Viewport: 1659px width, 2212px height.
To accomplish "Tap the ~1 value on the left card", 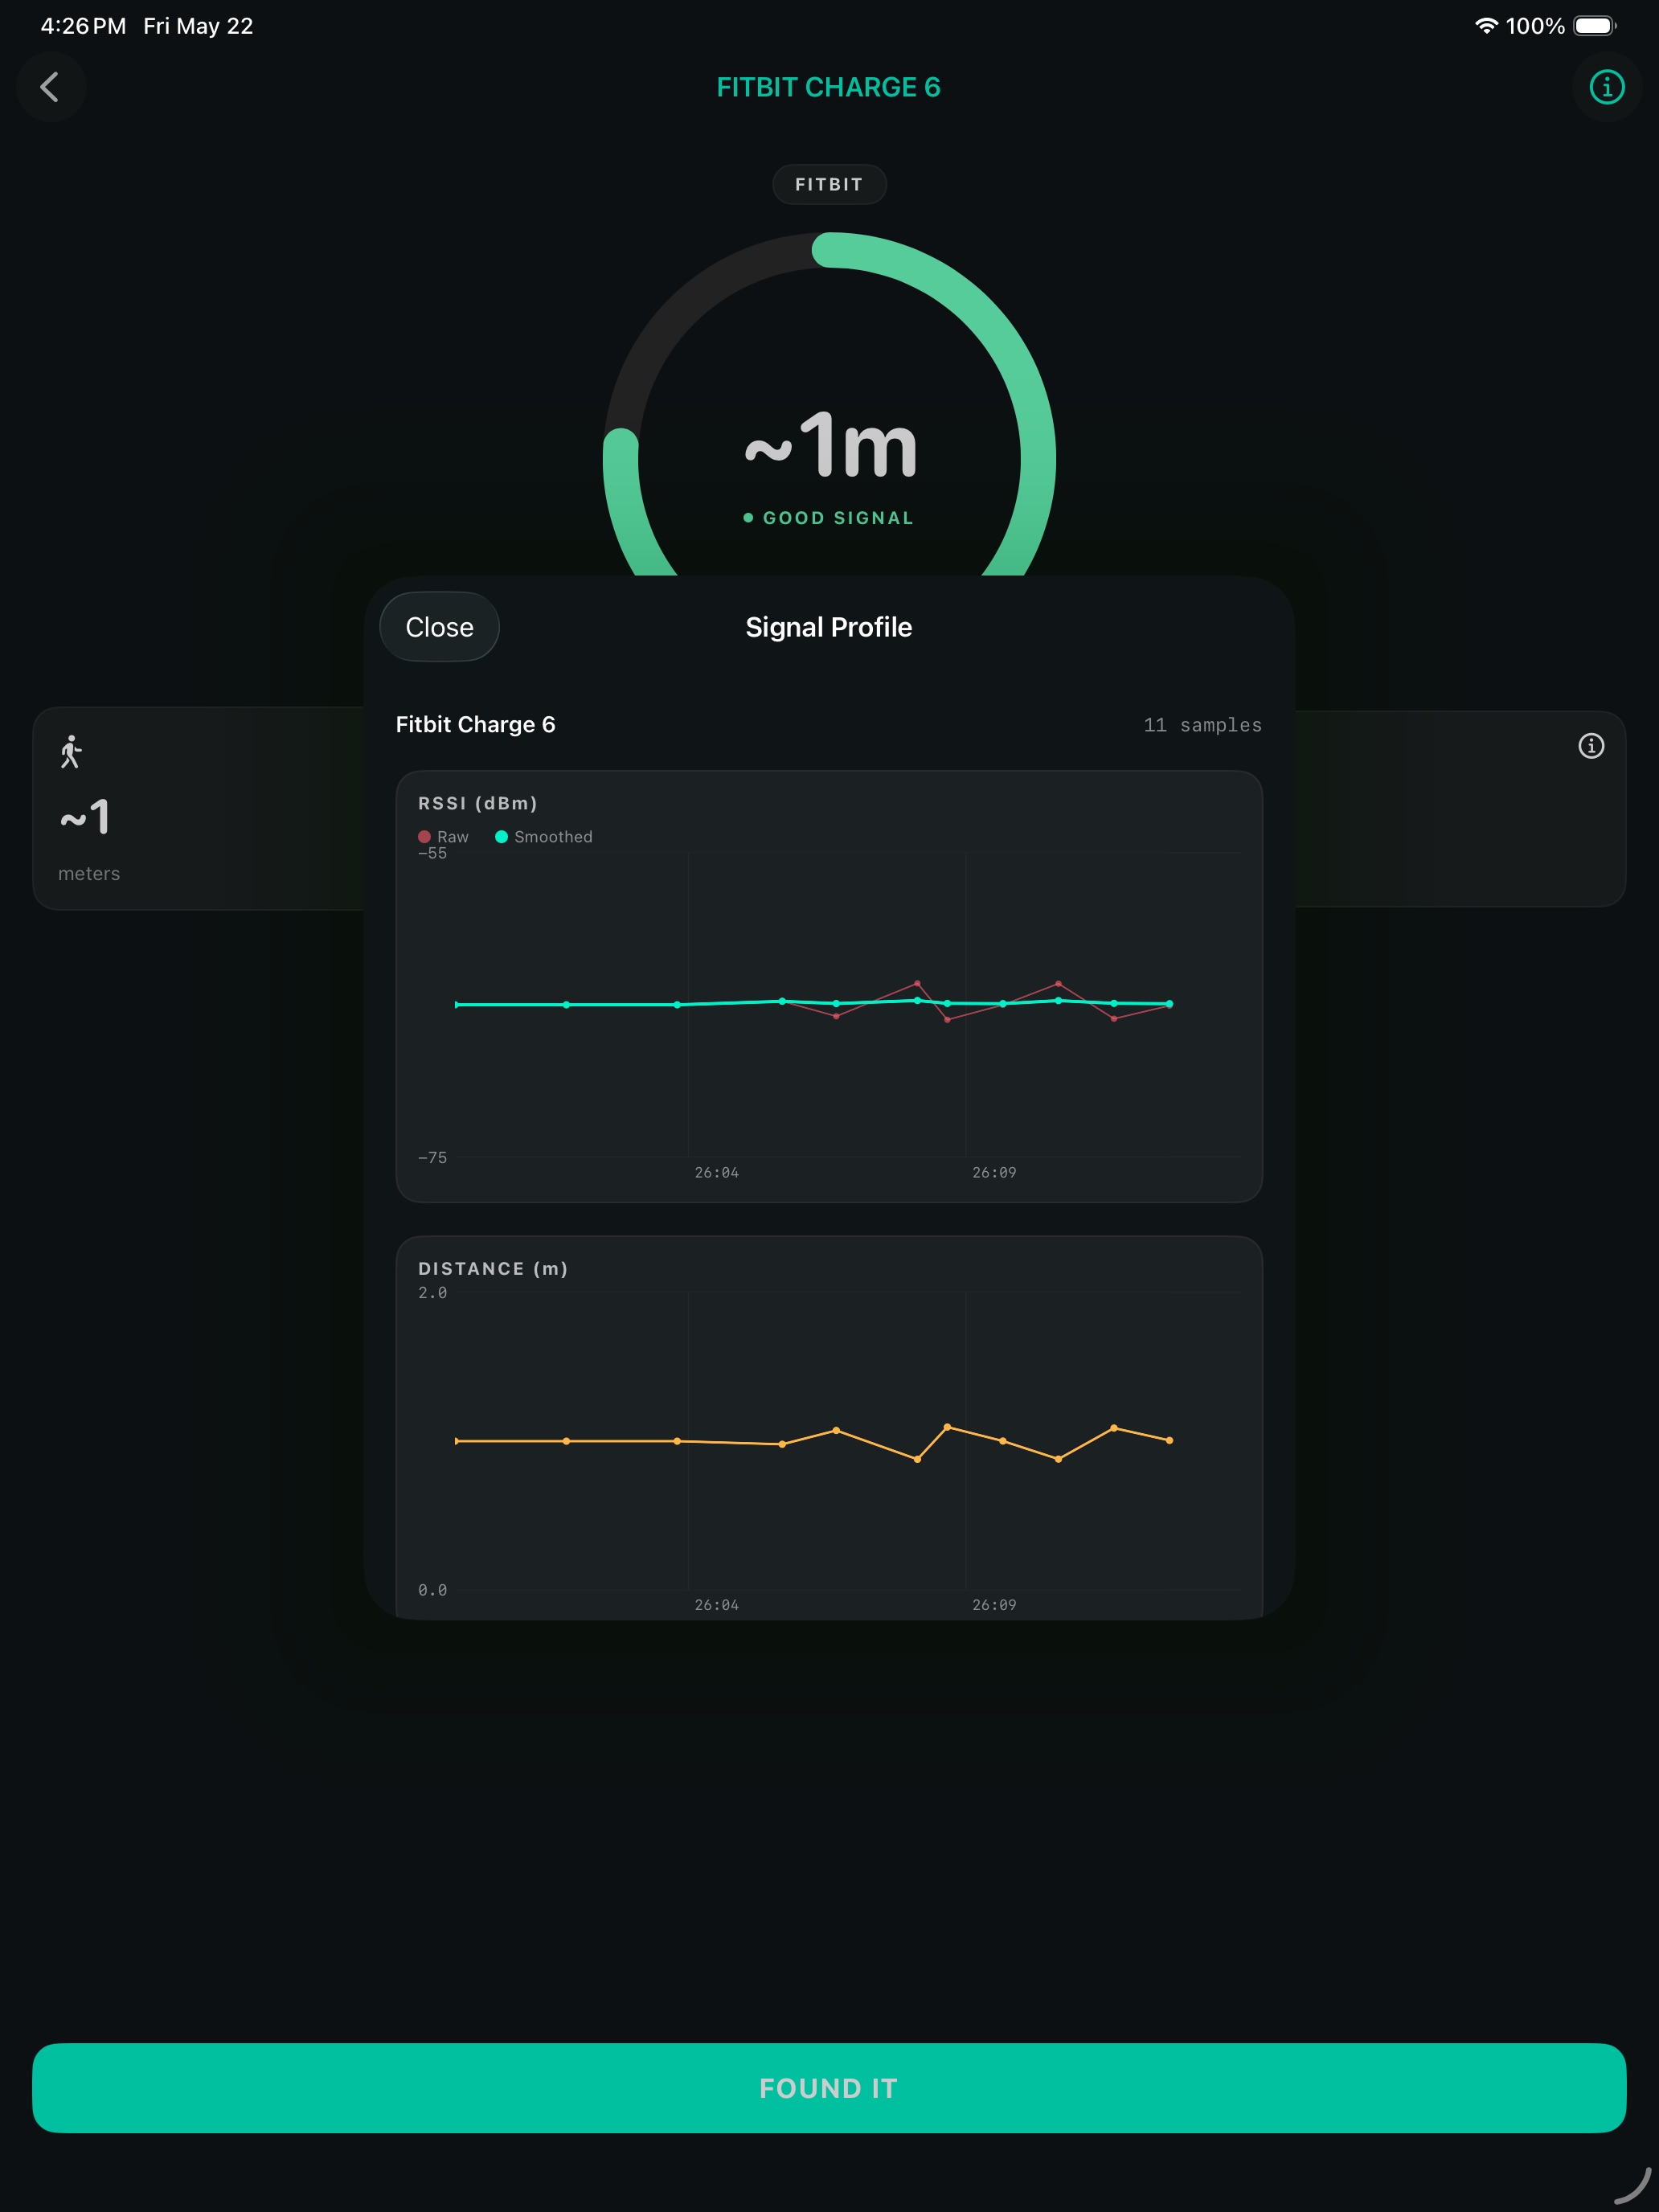I will click(85, 817).
